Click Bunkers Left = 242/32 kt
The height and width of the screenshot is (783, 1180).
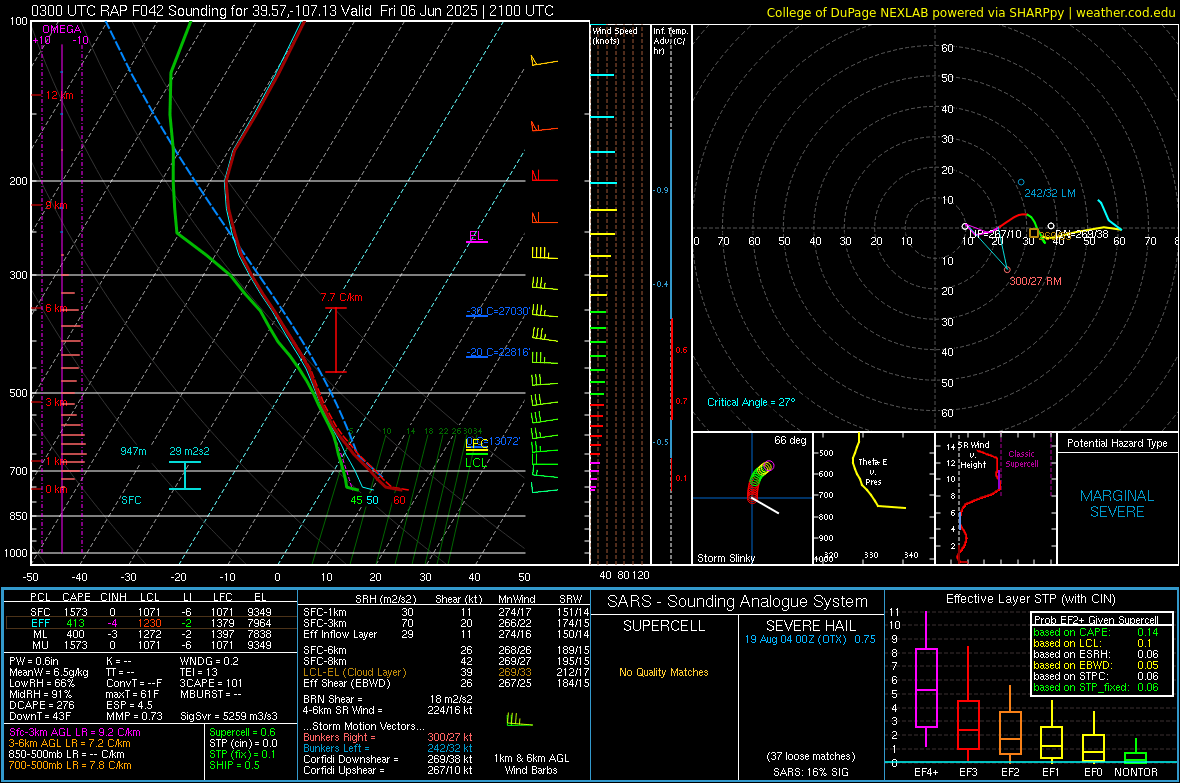coord(388,748)
